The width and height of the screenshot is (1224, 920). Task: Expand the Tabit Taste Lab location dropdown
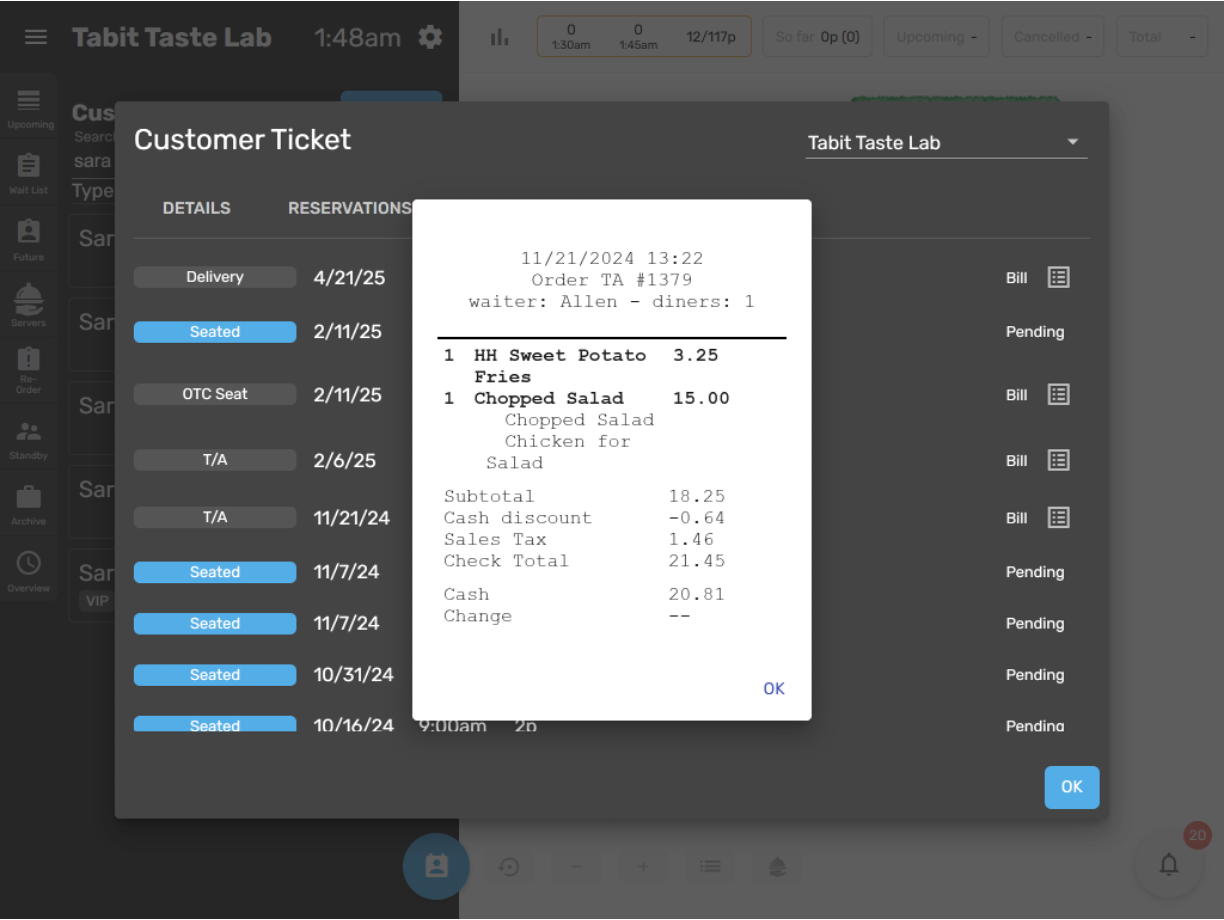946,142
